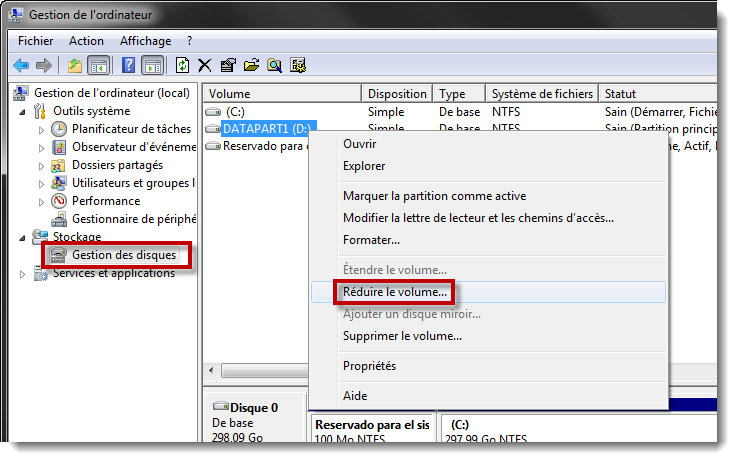The image size is (737, 462).
Task: Select Gestion des disques in tree
Action: (123, 255)
